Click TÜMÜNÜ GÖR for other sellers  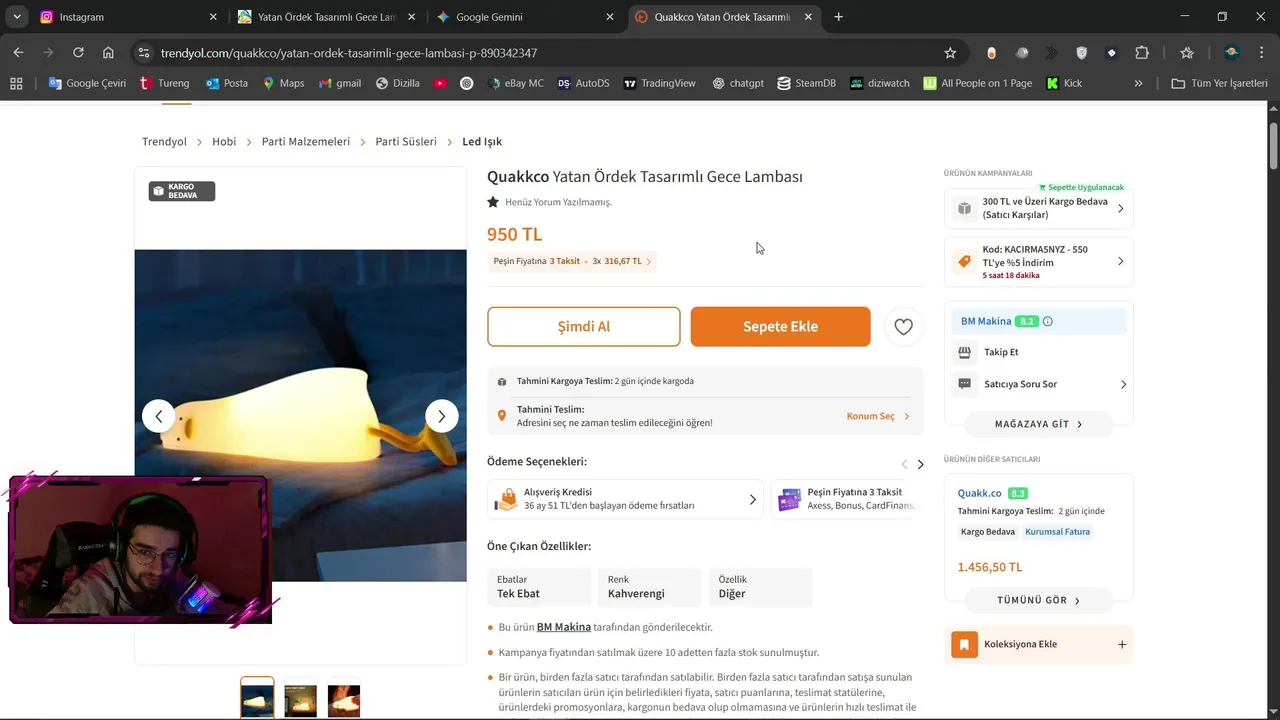click(1039, 600)
